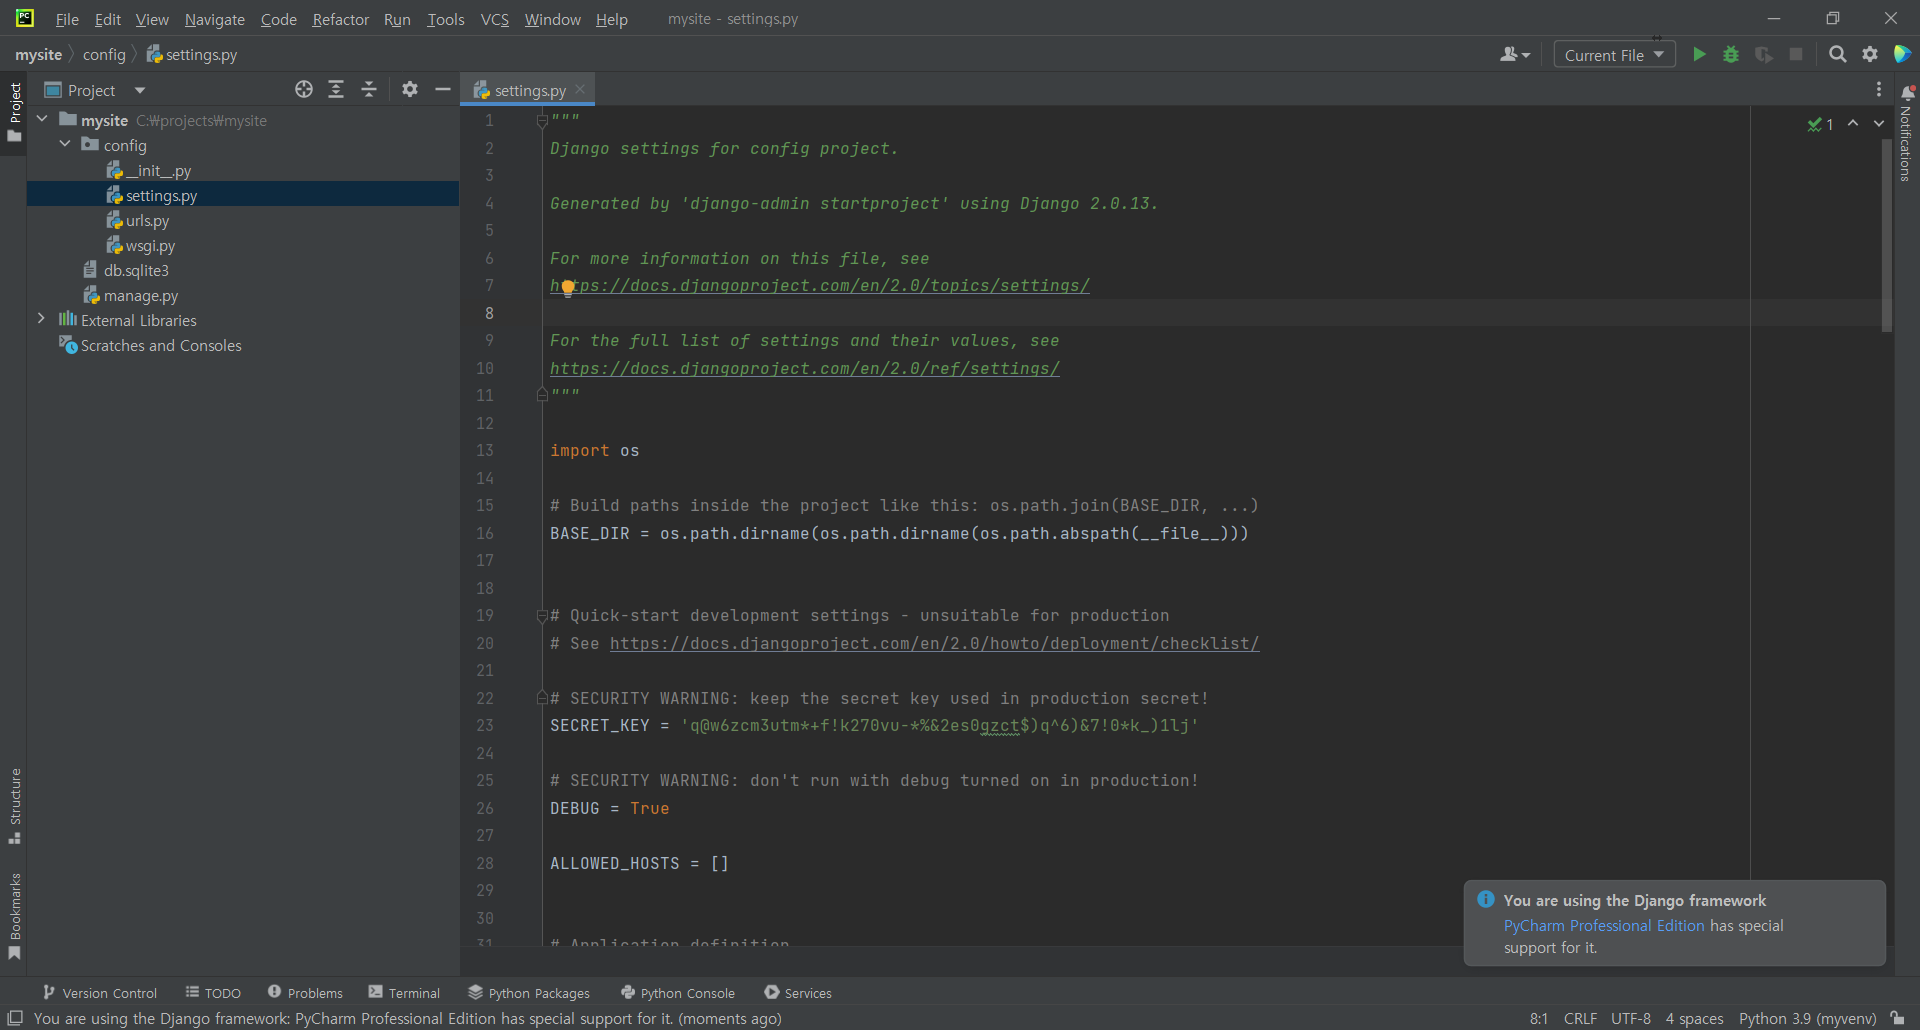Viewport: 1920px width, 1030px height.
Task: Hide the Project tool window
Action: 443,89
